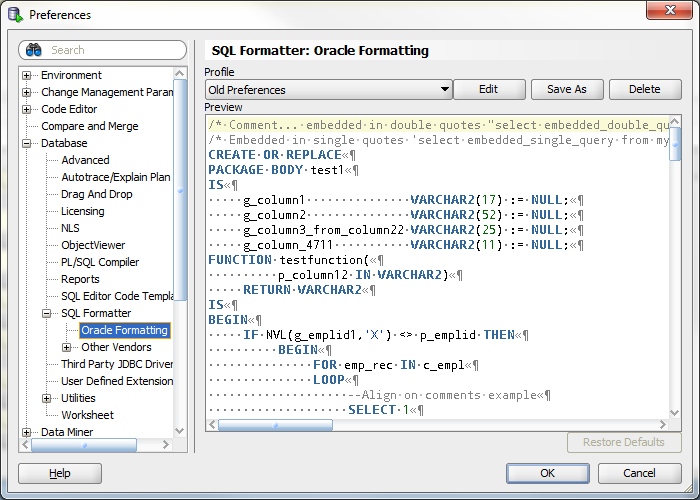The height and width of the screenshot is (500, 700).
Task: Click the Delete profile button
Action: click(x=645, y=89)
